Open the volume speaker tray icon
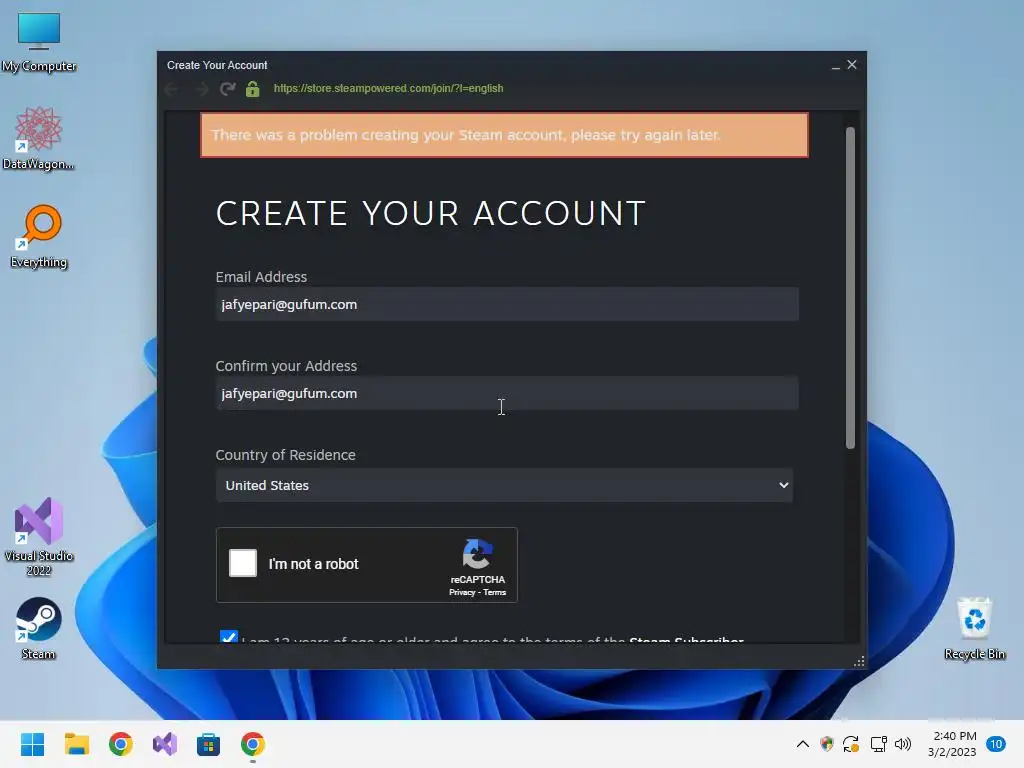This screenshot has height=768, width=1024. pos(903,744)
